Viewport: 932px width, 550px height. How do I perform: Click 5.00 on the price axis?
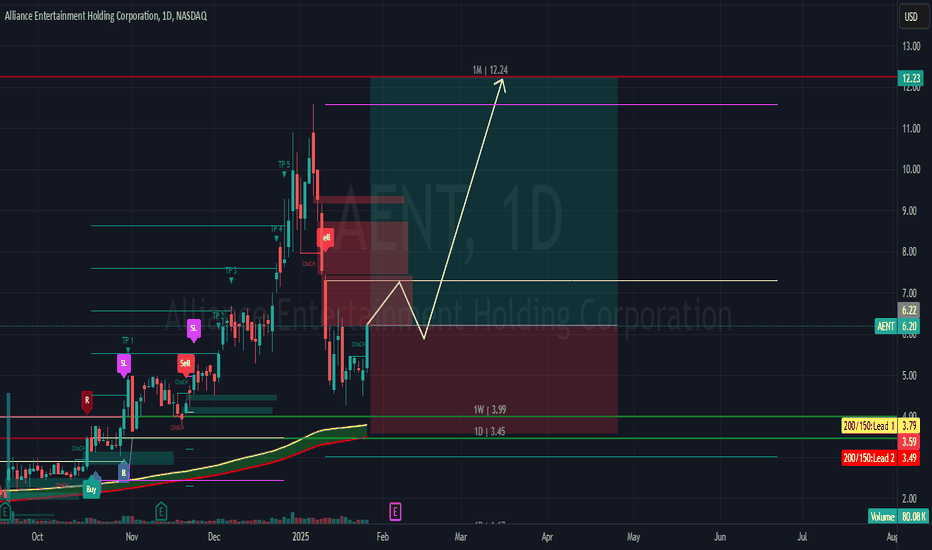pos(911,376)
